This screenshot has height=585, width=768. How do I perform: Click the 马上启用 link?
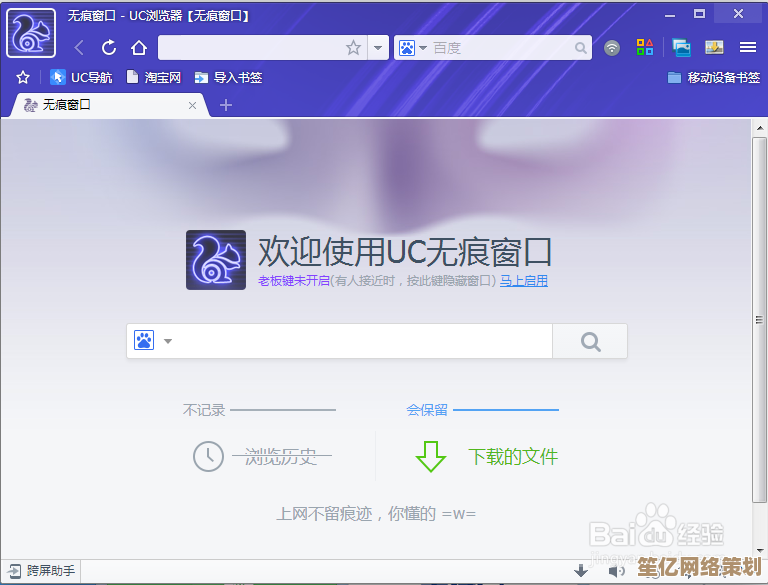(523, 281)
